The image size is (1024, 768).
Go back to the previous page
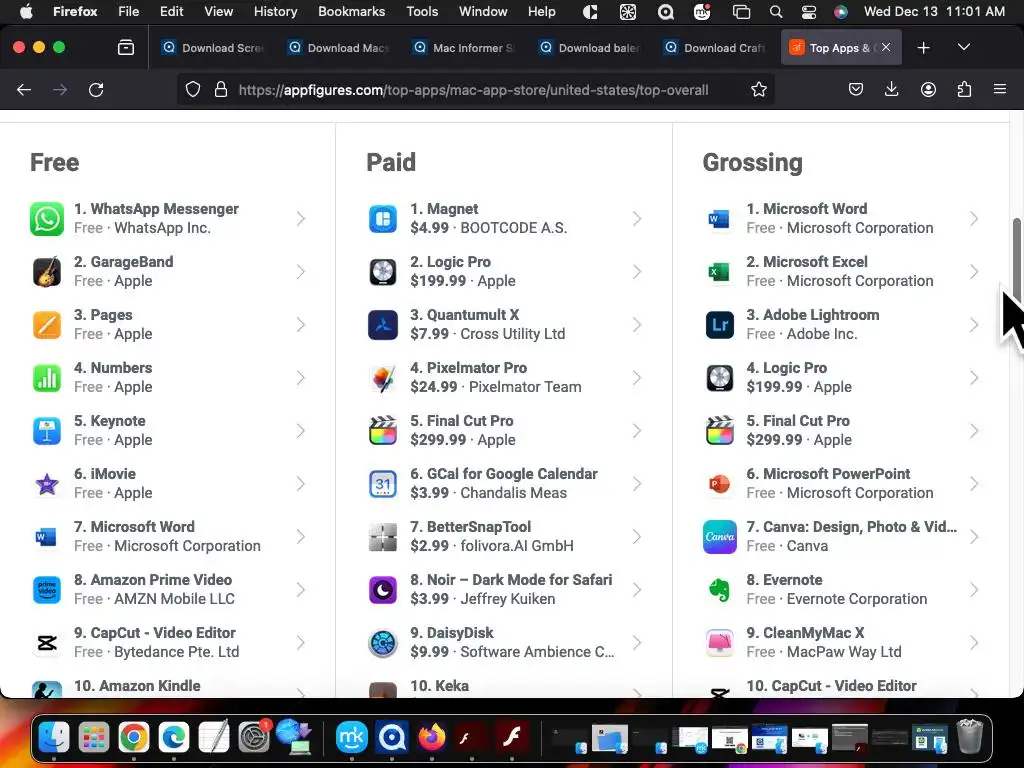point(24,89)
